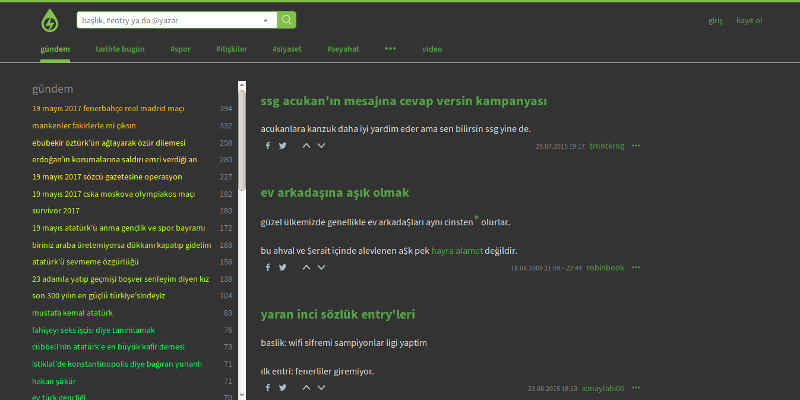Open title yaran inci sözlük entry'leri

[338, 314]
